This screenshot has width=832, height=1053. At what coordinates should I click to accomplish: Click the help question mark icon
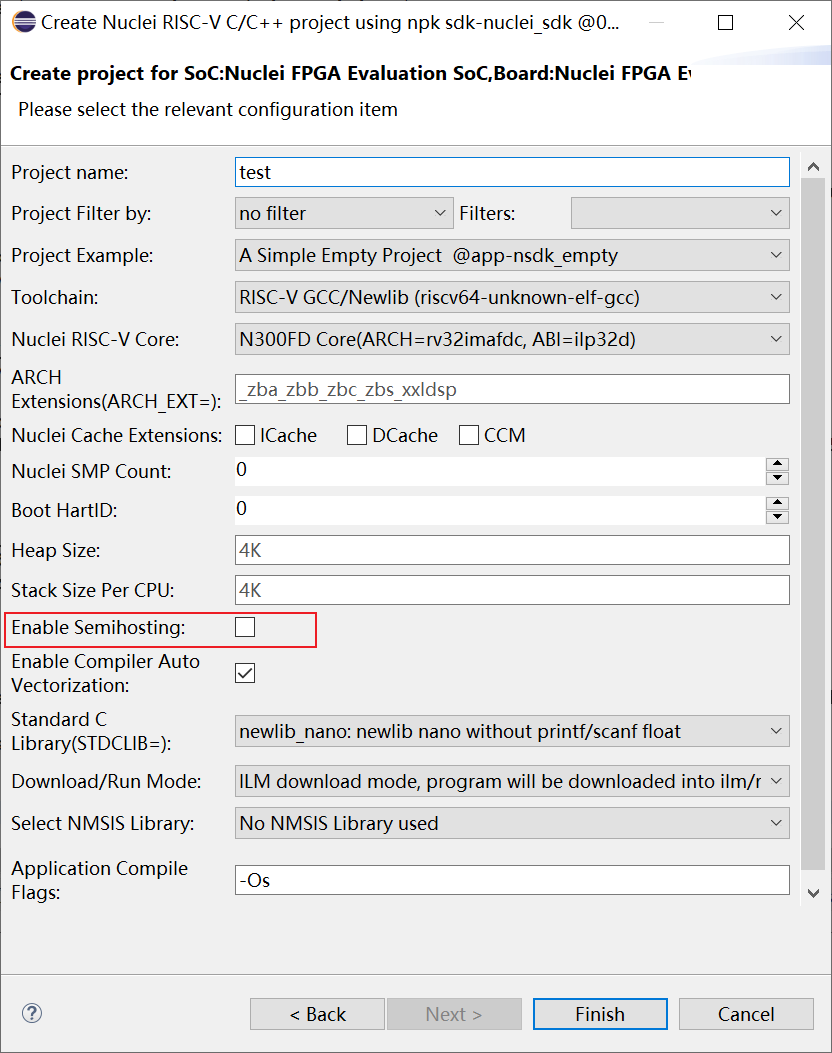32,1013
